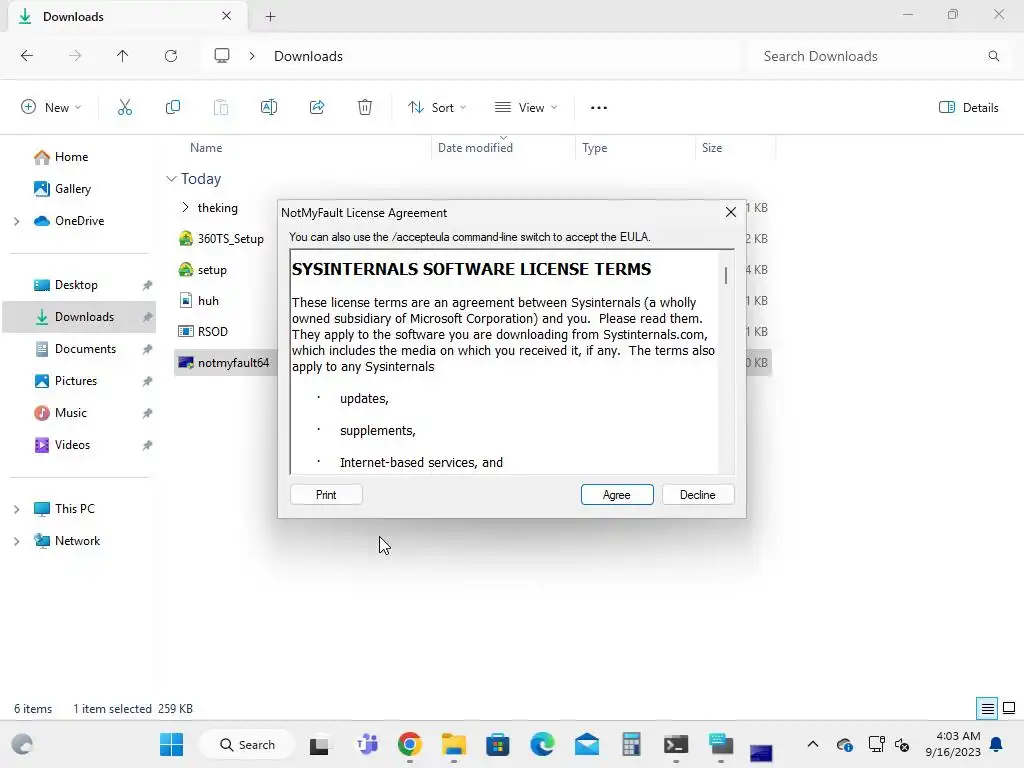This screenshot has width=1024, height=768.
Task: Select the RSOD file
Action: point(212,331)
